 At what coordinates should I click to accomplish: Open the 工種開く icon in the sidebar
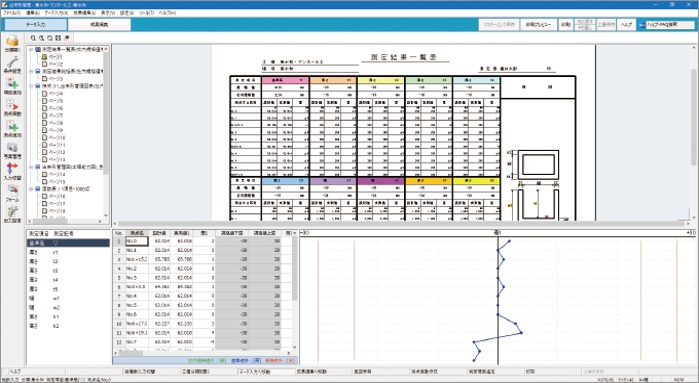(12, 44)
